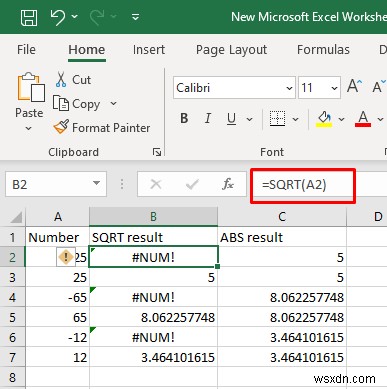Click the Paste clipboard icon

pos(31,87)
